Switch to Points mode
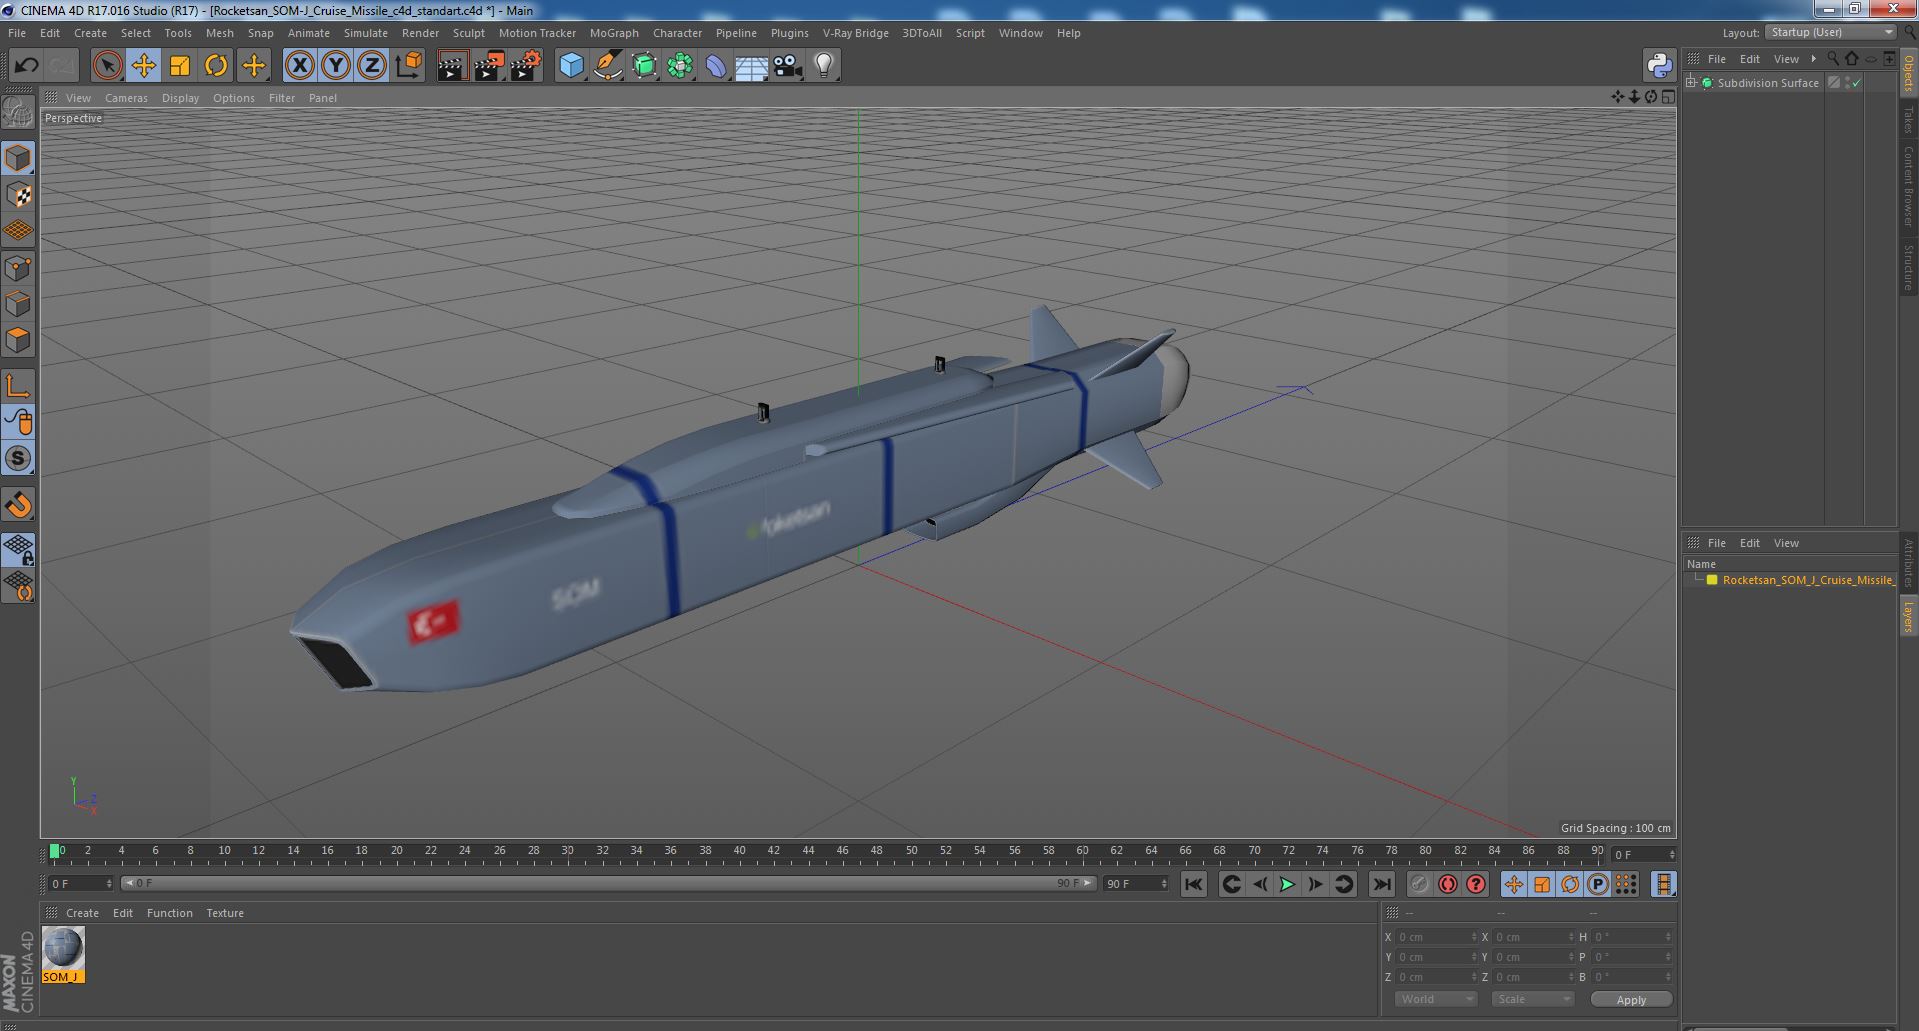 click(x=18, y=268)
